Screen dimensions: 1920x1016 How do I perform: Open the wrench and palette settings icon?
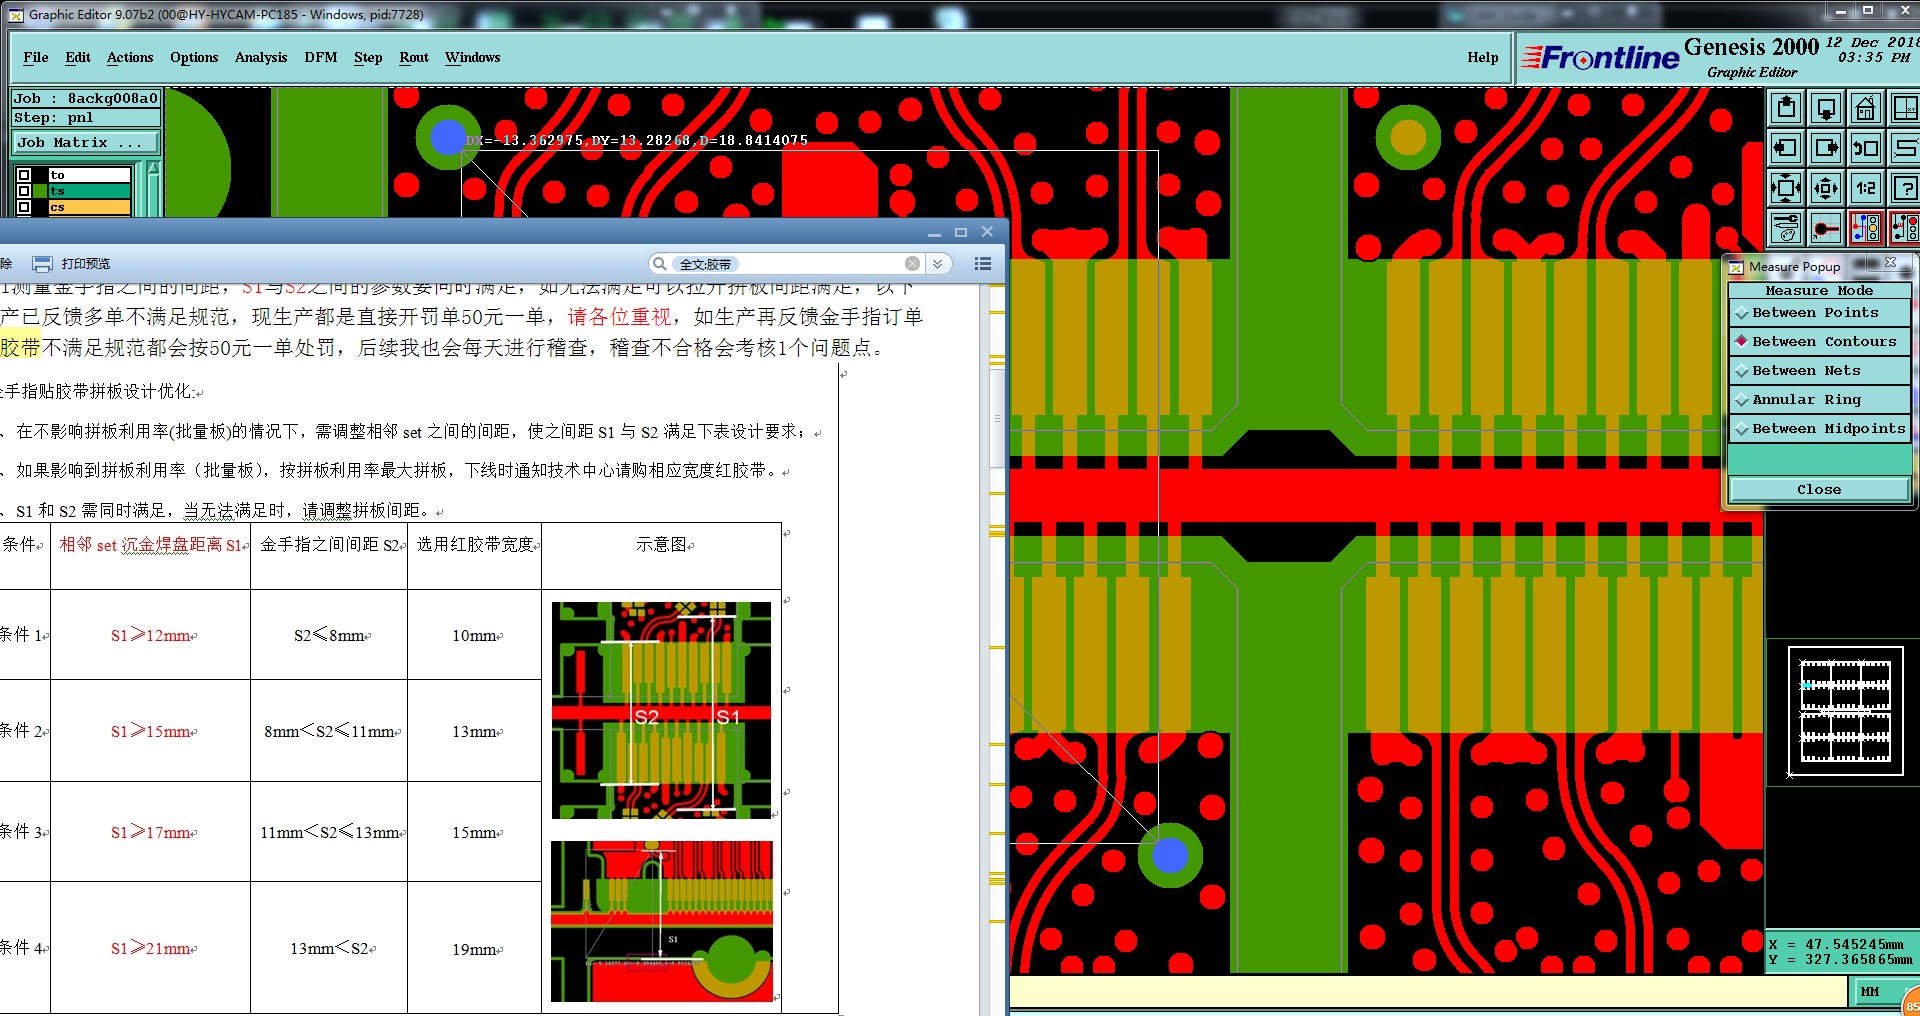click(1786, 228)
